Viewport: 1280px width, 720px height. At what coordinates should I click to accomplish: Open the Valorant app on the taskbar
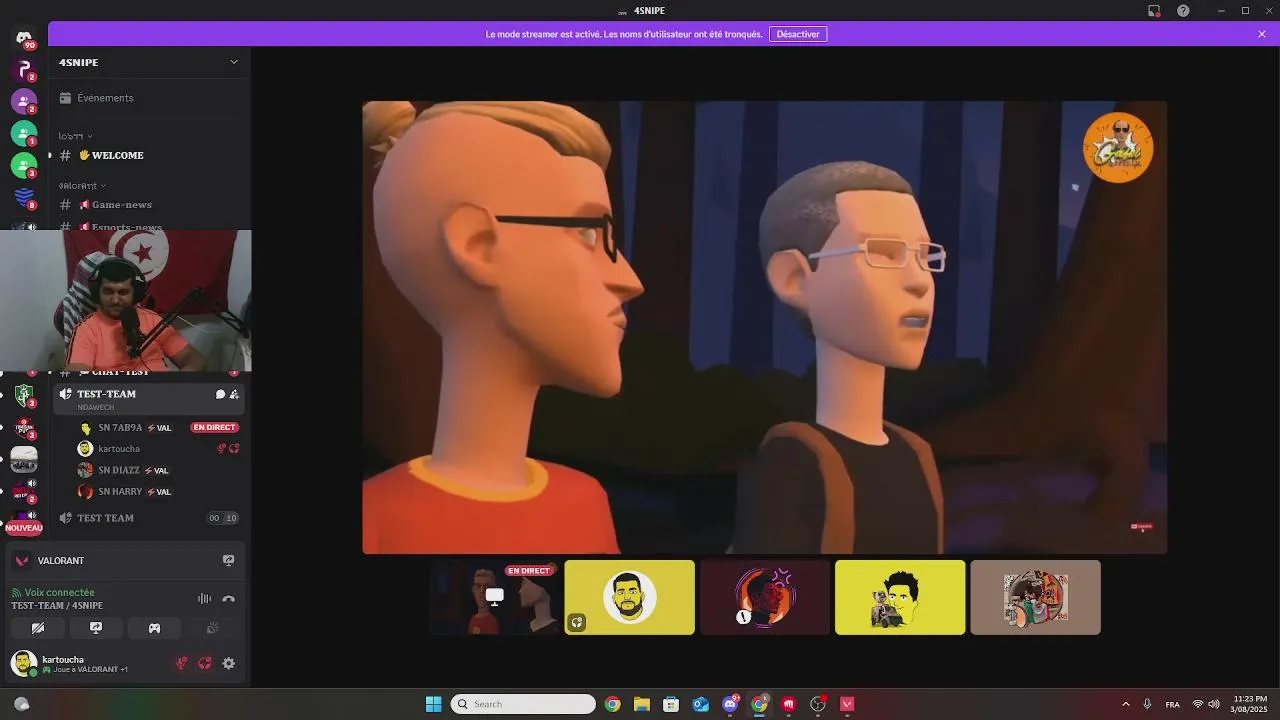(x=848, y=704)
